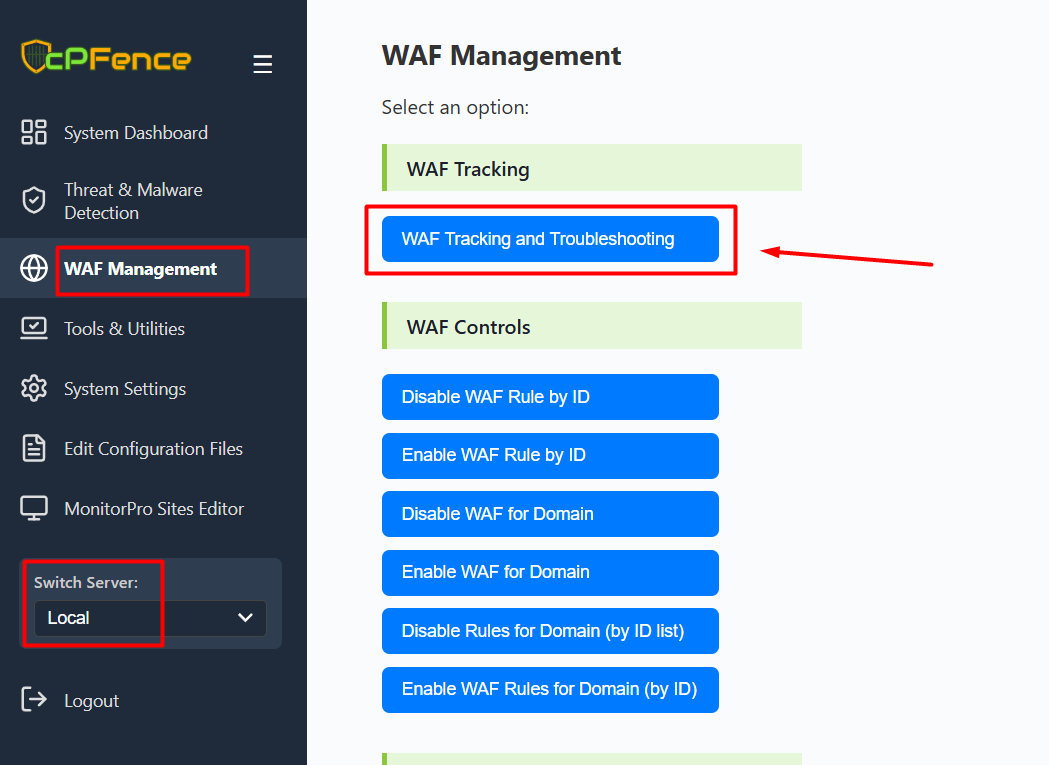The height and width of the screenshot is (765, 1049).
Task: Open the Switch Server dropdown
Action: click(150, 618)
